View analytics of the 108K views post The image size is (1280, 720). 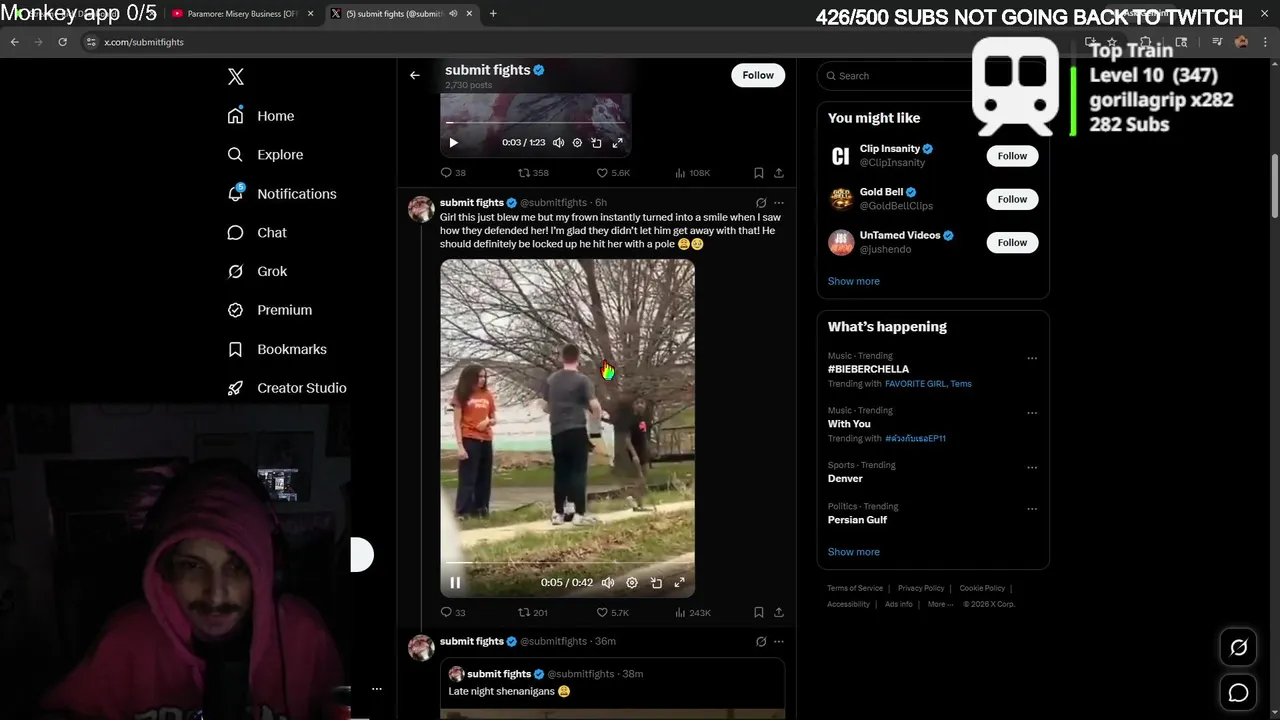tap(693, 172)
